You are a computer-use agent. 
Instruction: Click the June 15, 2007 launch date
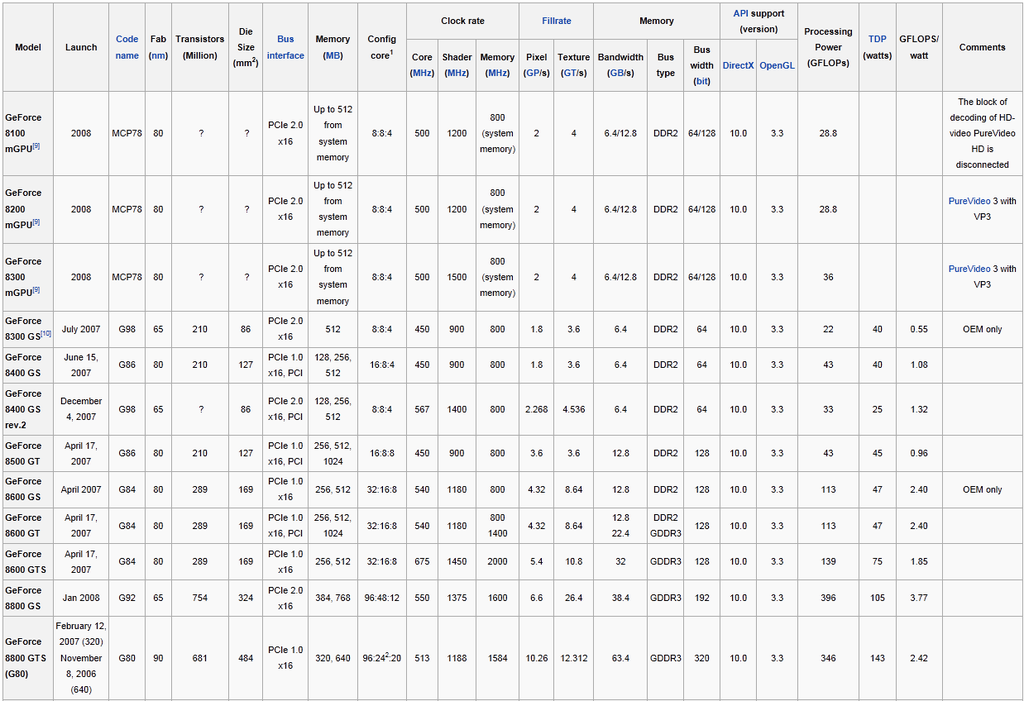pos(81,365)
